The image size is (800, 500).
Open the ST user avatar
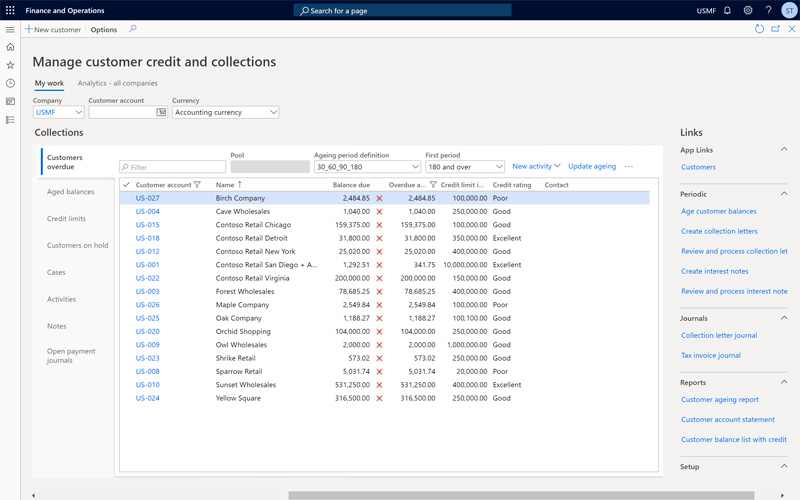pyautogui.click(x=789, y=10)
